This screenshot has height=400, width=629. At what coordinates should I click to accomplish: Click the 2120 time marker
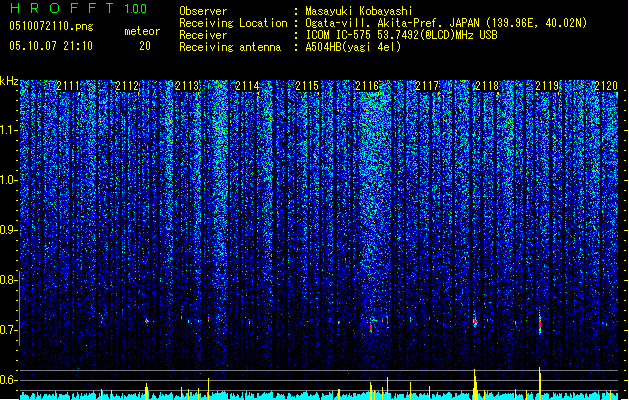(x=606, y=86)
